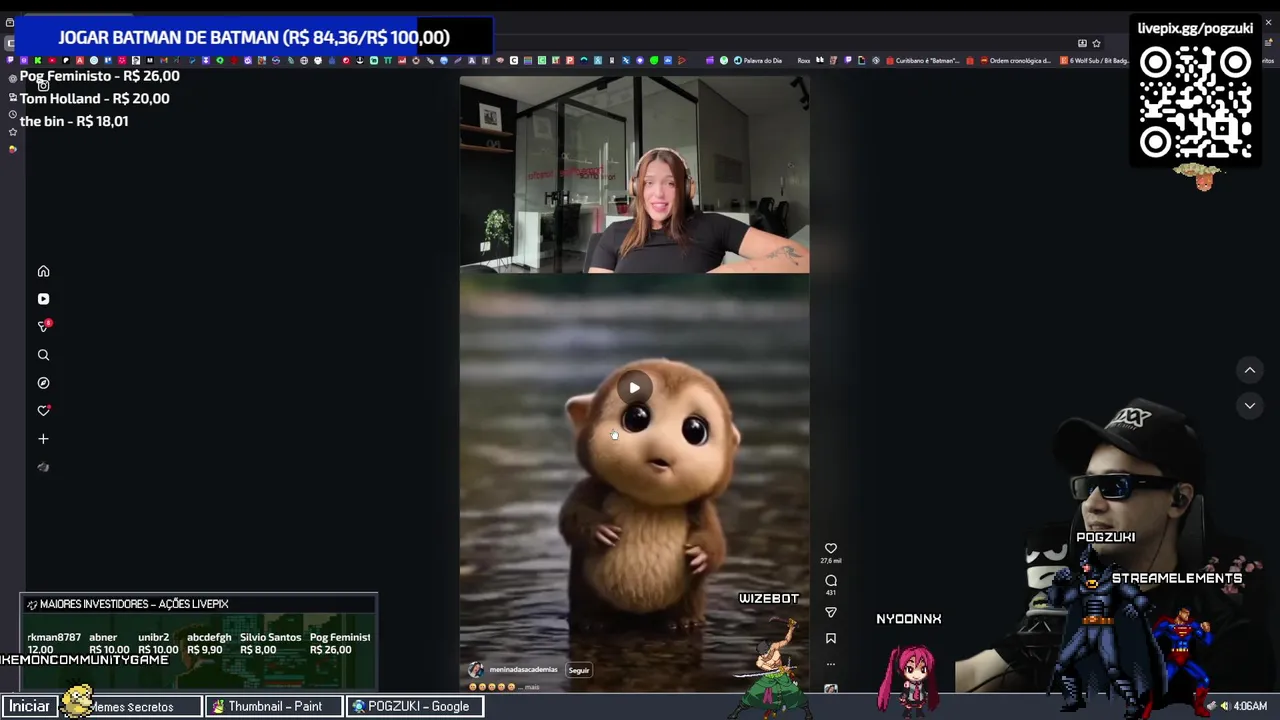Open the Reels icon in sidebar
This screenshot has height=720, width=1280.
point(43,299)
